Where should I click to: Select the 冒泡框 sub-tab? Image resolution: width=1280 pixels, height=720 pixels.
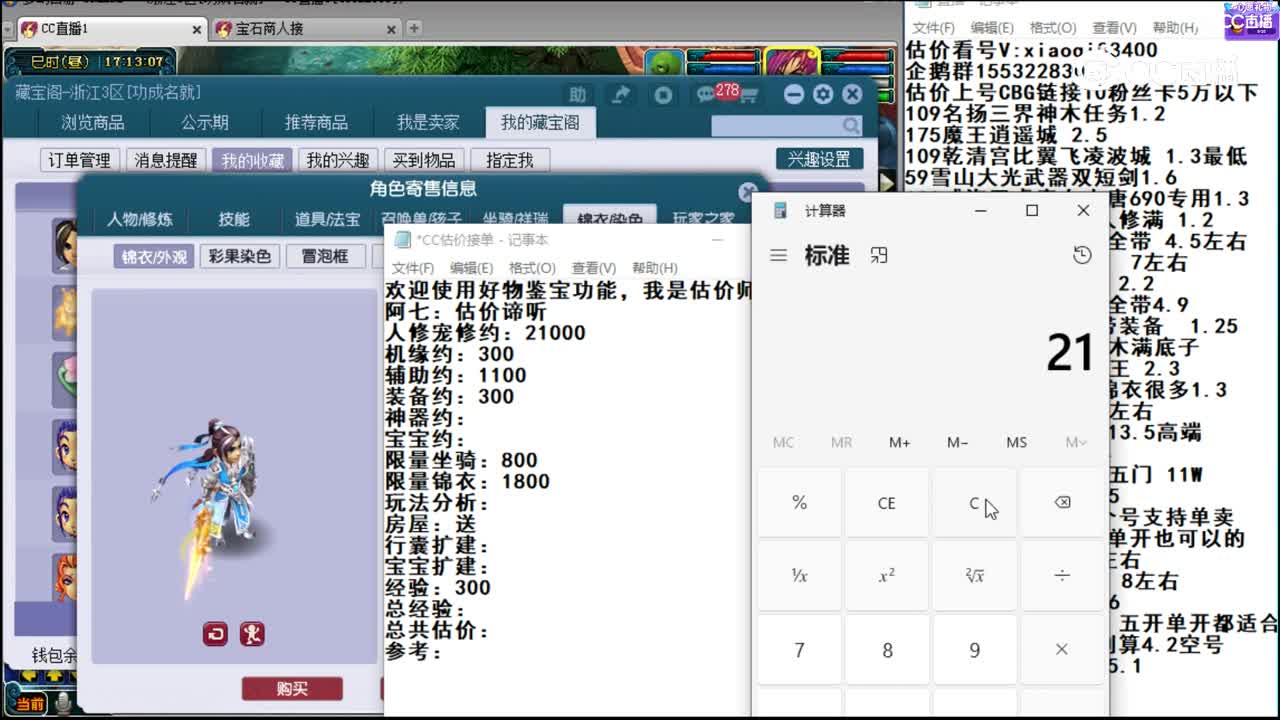tap(325, 257)
